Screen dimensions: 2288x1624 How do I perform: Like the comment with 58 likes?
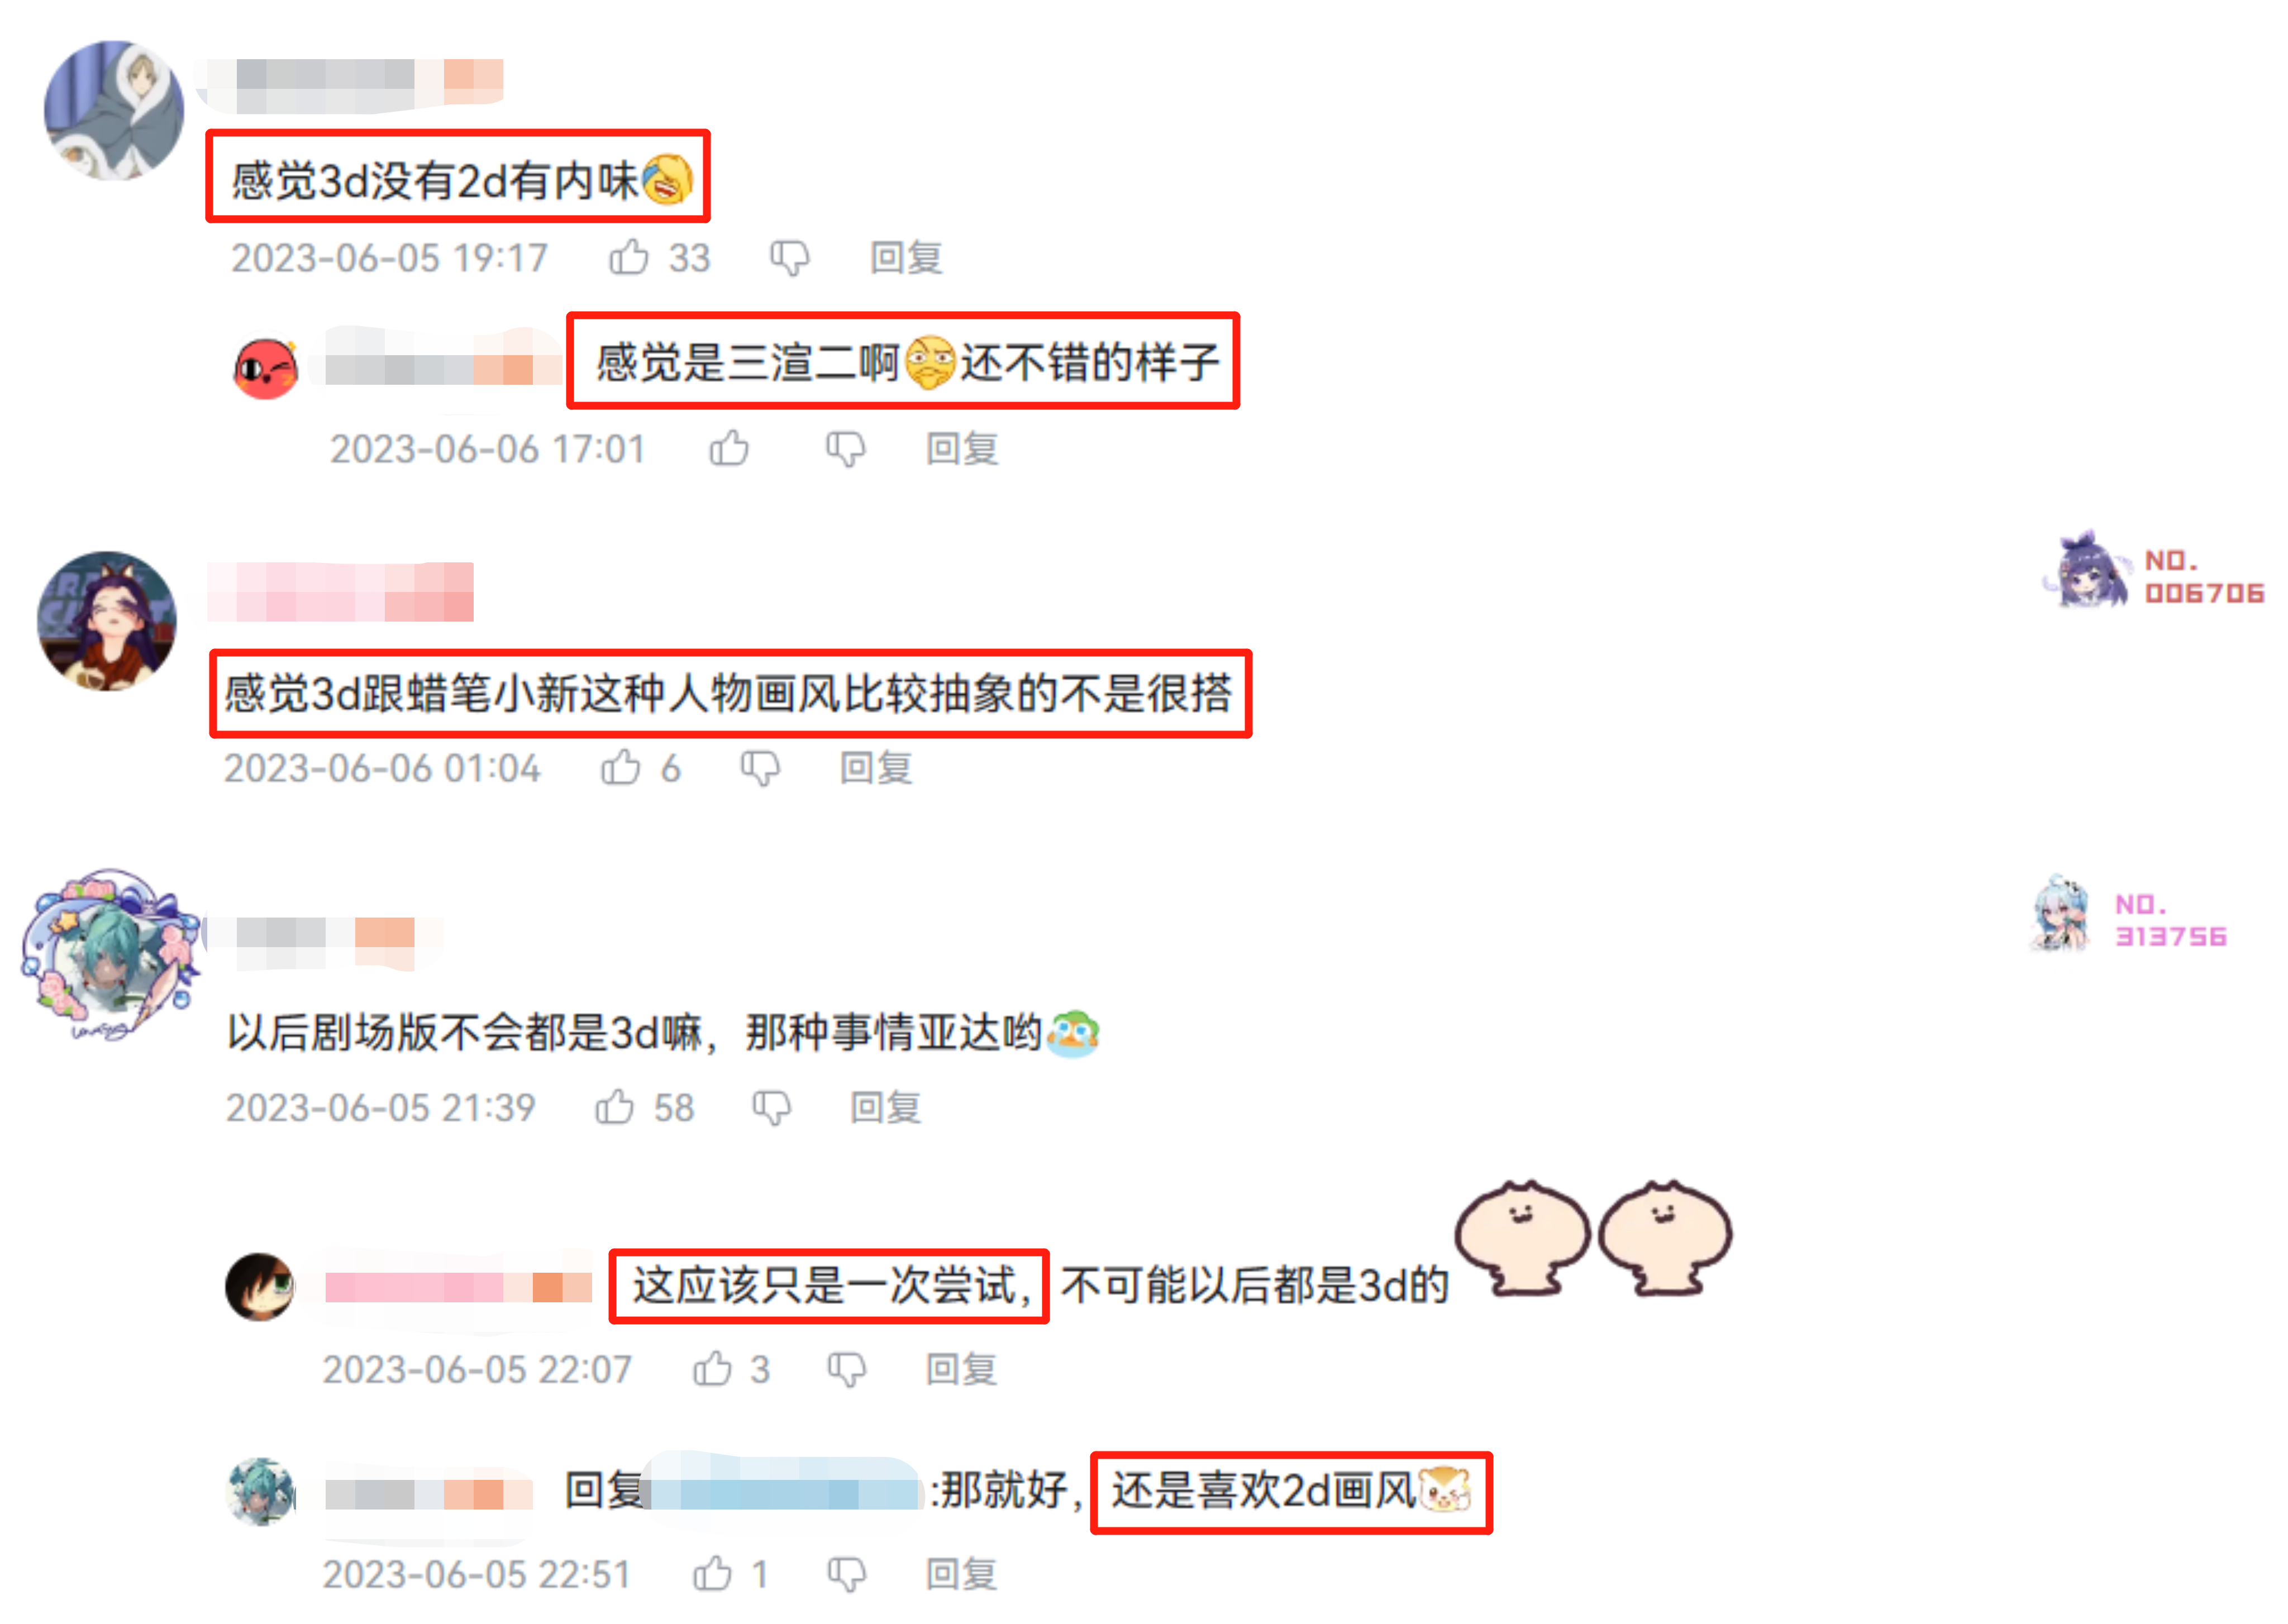(x=615, y=1107)
